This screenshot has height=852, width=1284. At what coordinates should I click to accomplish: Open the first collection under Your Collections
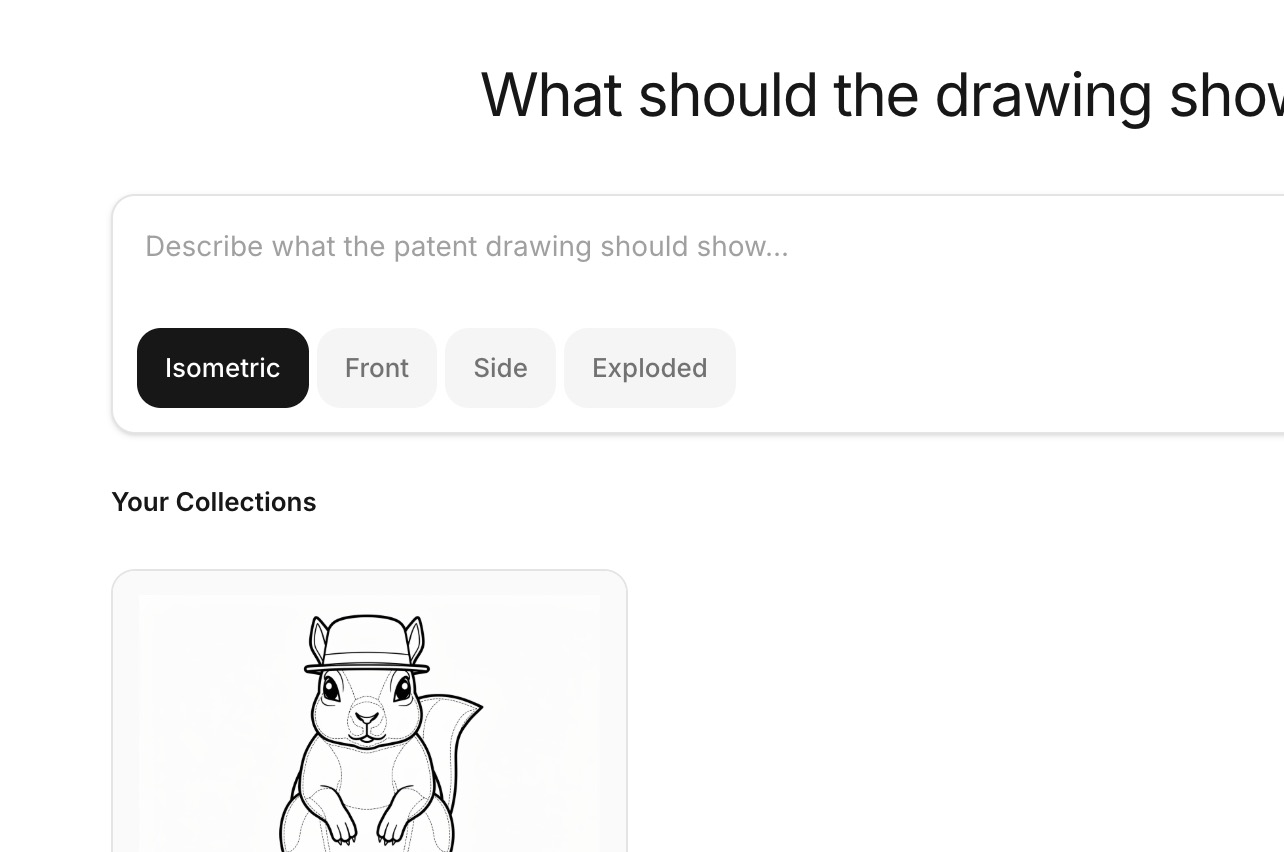[369, 710]
